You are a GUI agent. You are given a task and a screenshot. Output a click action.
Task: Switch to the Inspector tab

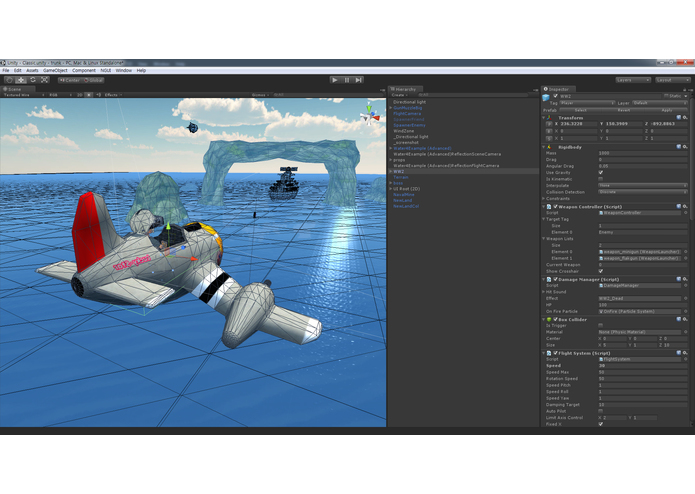pos(558,89)
